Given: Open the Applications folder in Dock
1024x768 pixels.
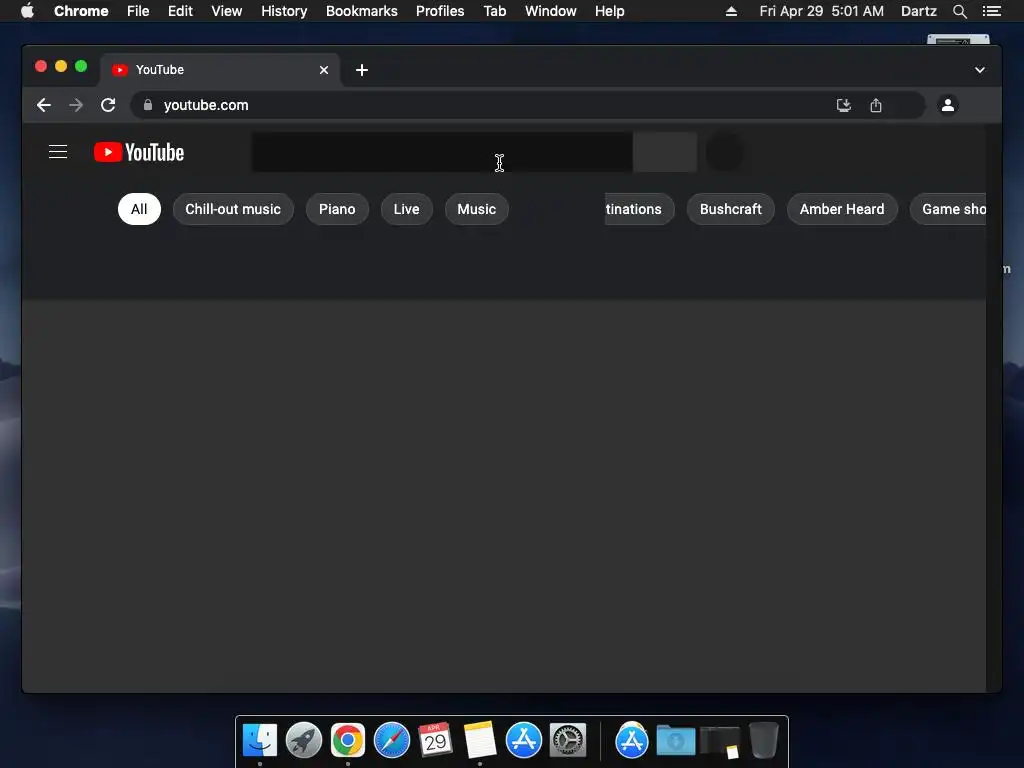Looking at the screenshot, I should click(632, 740).
